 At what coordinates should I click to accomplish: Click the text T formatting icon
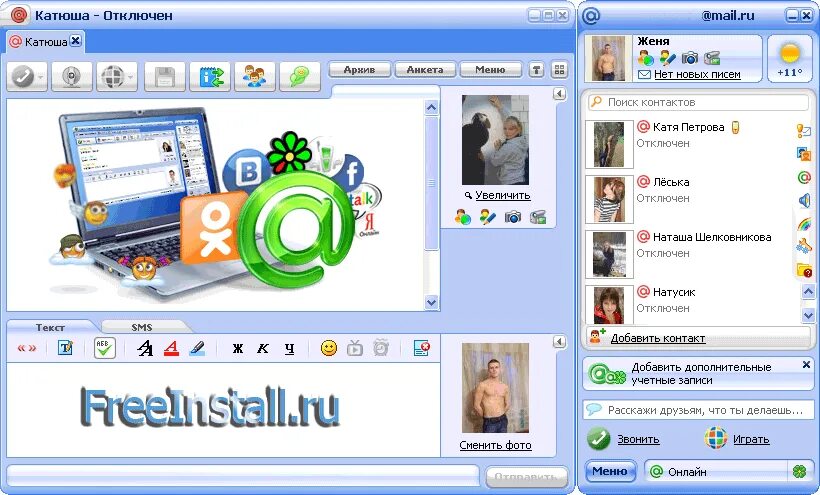pyautogui.click(x=65, y=348)
